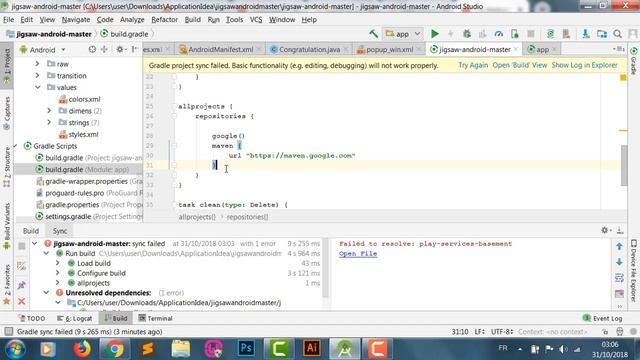Click repositories() in the breadcrumb bar
Image resolution: width=640 pixels, height=360 pixels.
pos(247,217)
